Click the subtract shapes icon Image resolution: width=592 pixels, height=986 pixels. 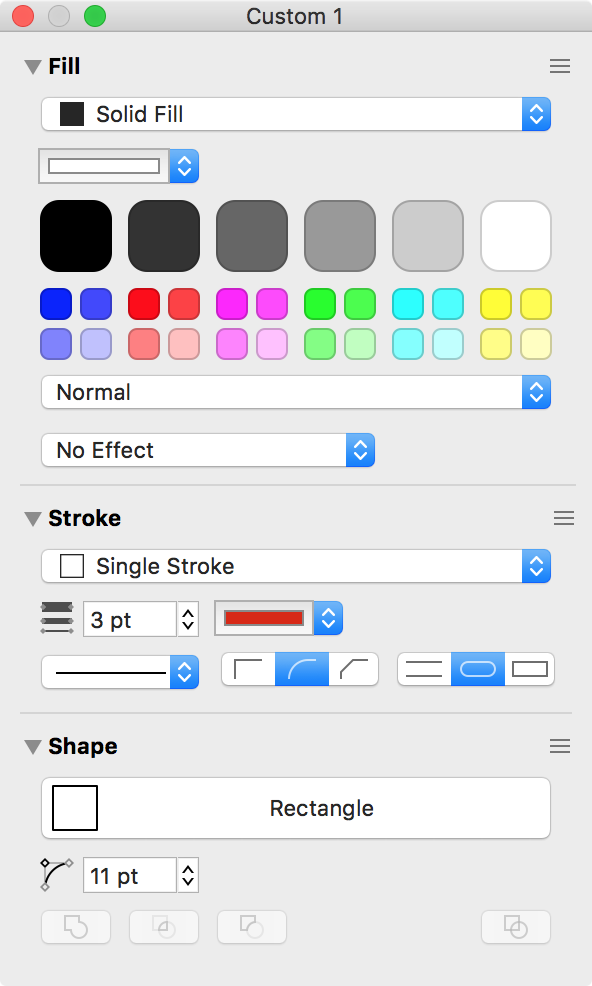[x=252, y=927]
